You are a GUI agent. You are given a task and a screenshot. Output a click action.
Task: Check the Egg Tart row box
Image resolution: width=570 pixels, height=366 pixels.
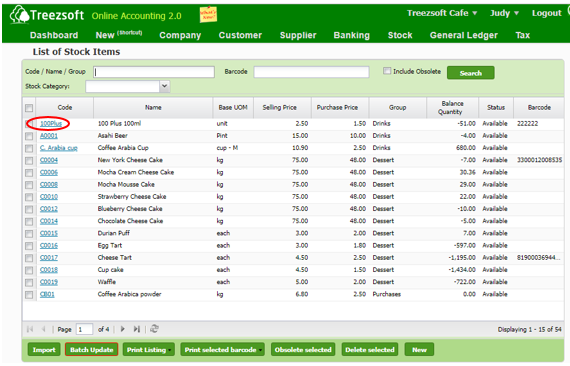click(29, 246)
